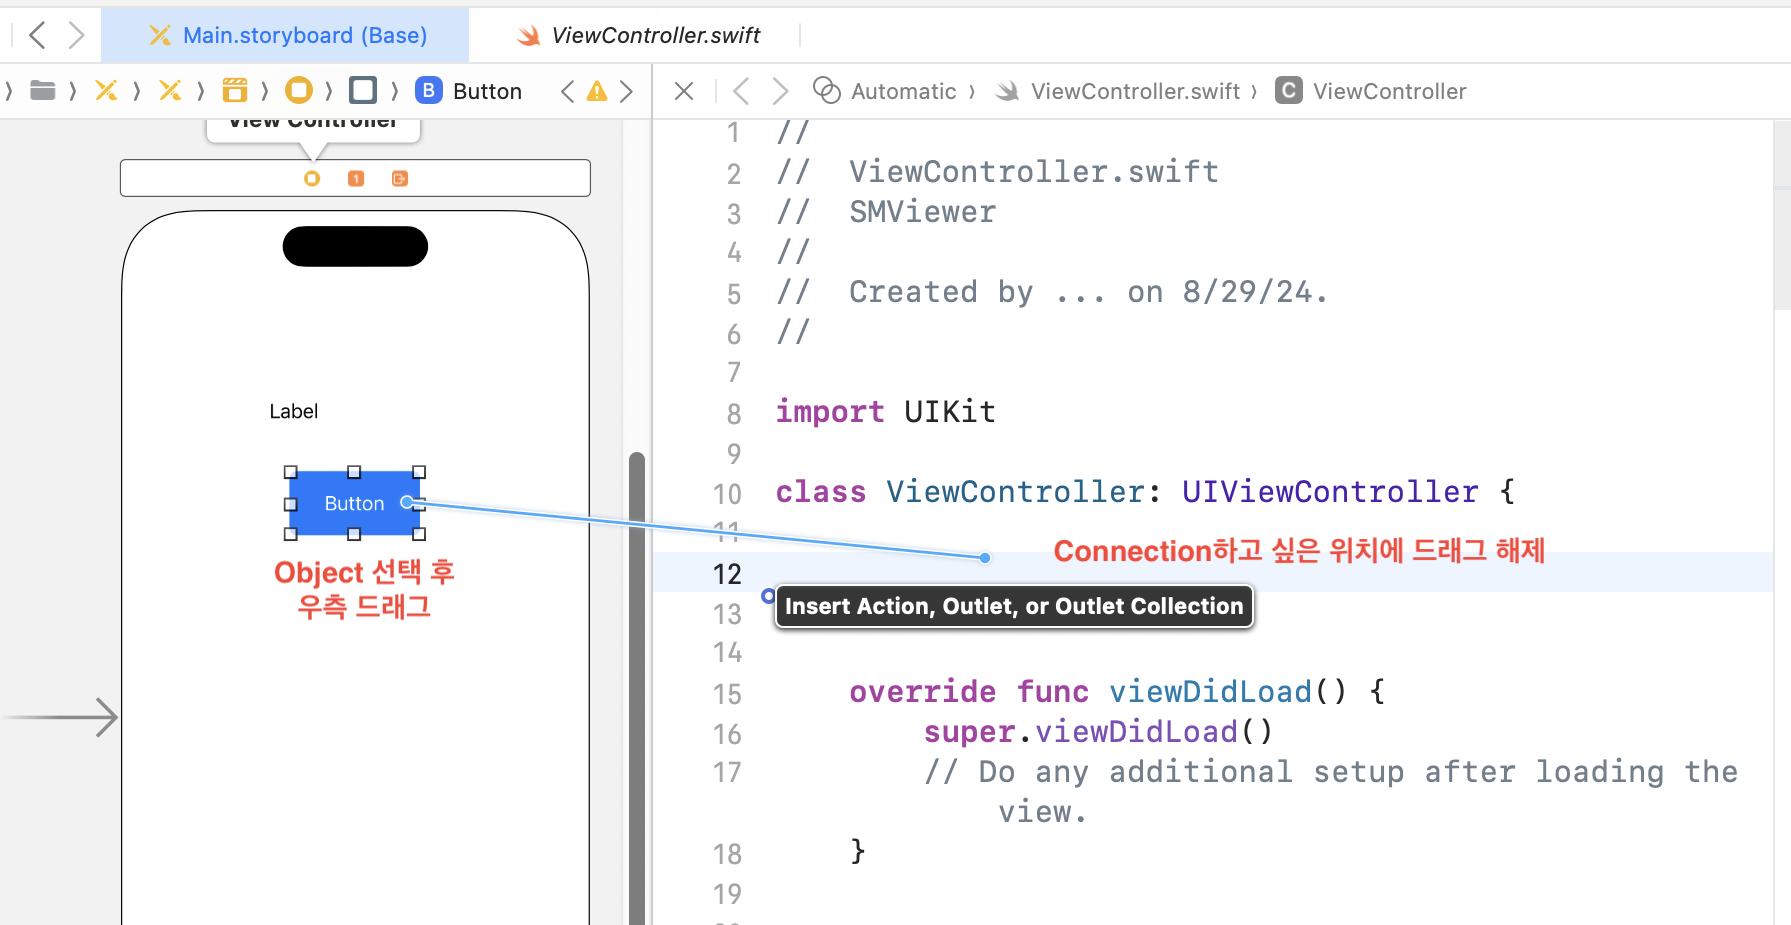Viewport: 1791px width, 925px height.
Task: Close the assistant editor with the X
Action: coord(684,91)
